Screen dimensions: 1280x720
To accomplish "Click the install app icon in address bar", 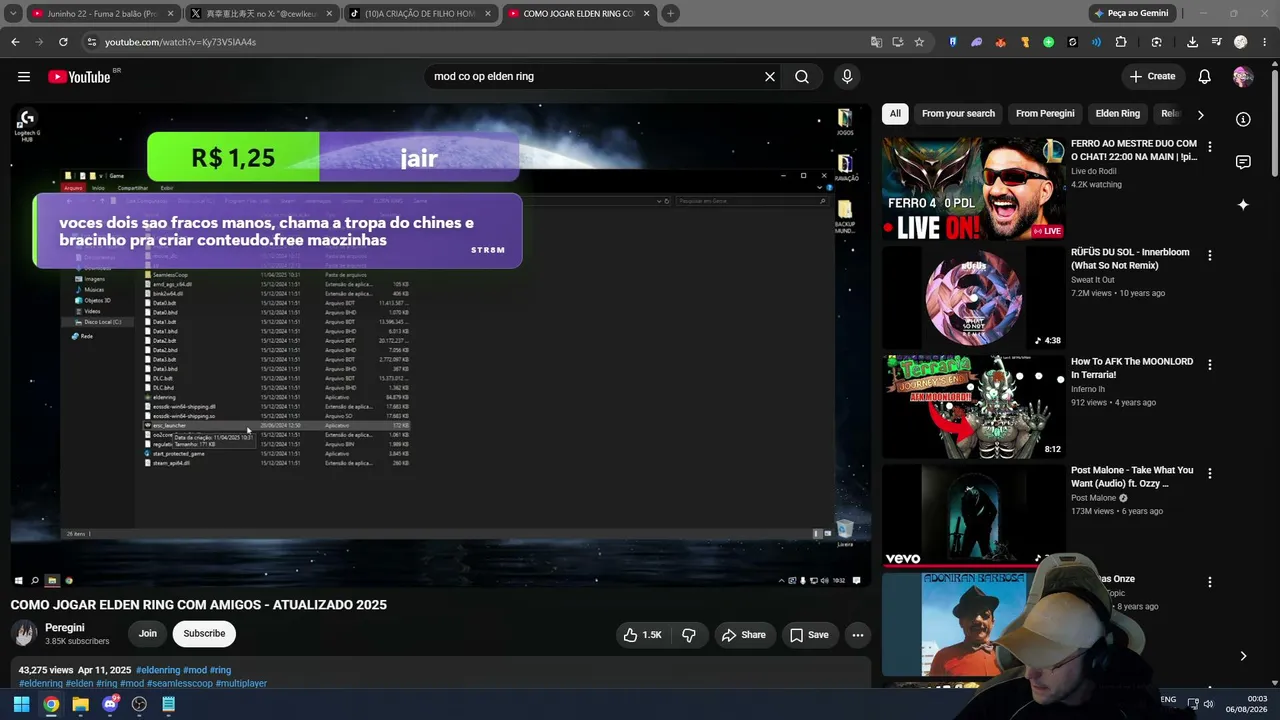I will click(x=897, y=42).
